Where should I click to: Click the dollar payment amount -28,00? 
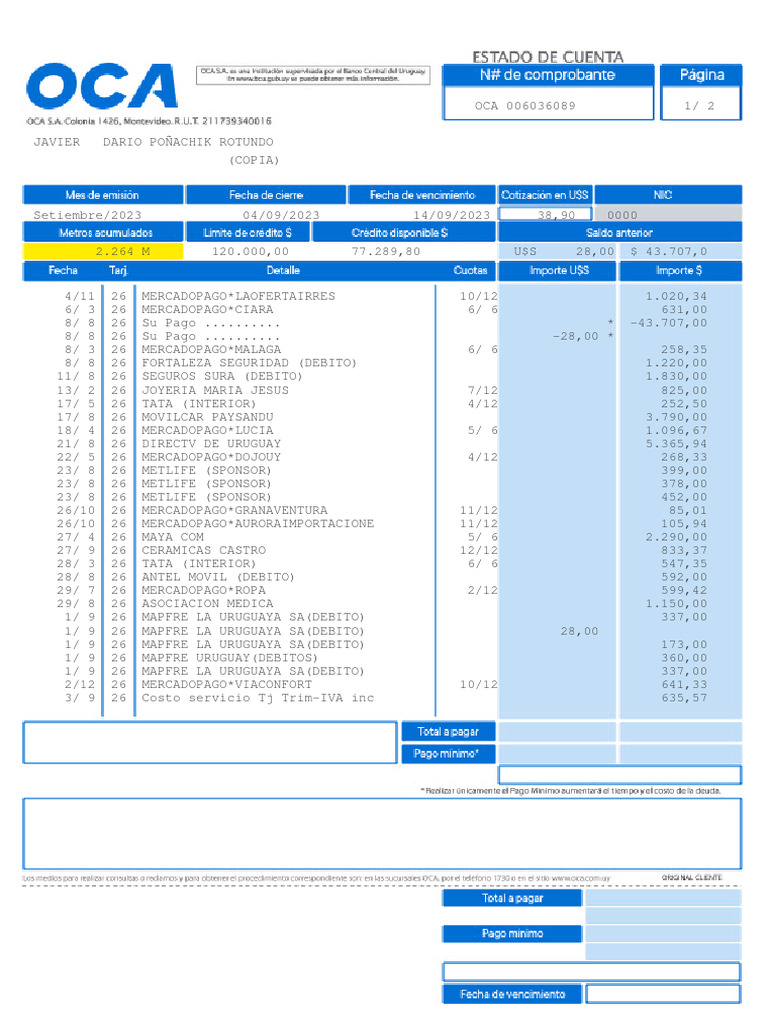coord(575,336)
